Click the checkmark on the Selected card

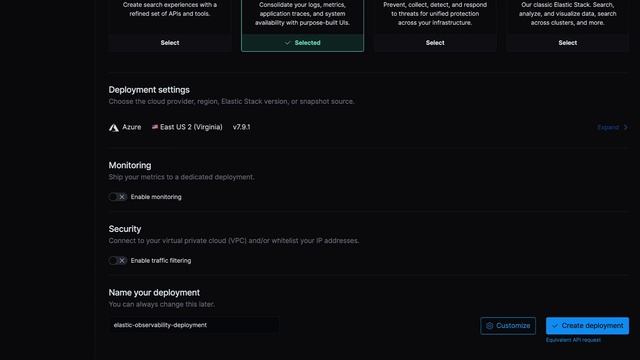pos(287,43)
